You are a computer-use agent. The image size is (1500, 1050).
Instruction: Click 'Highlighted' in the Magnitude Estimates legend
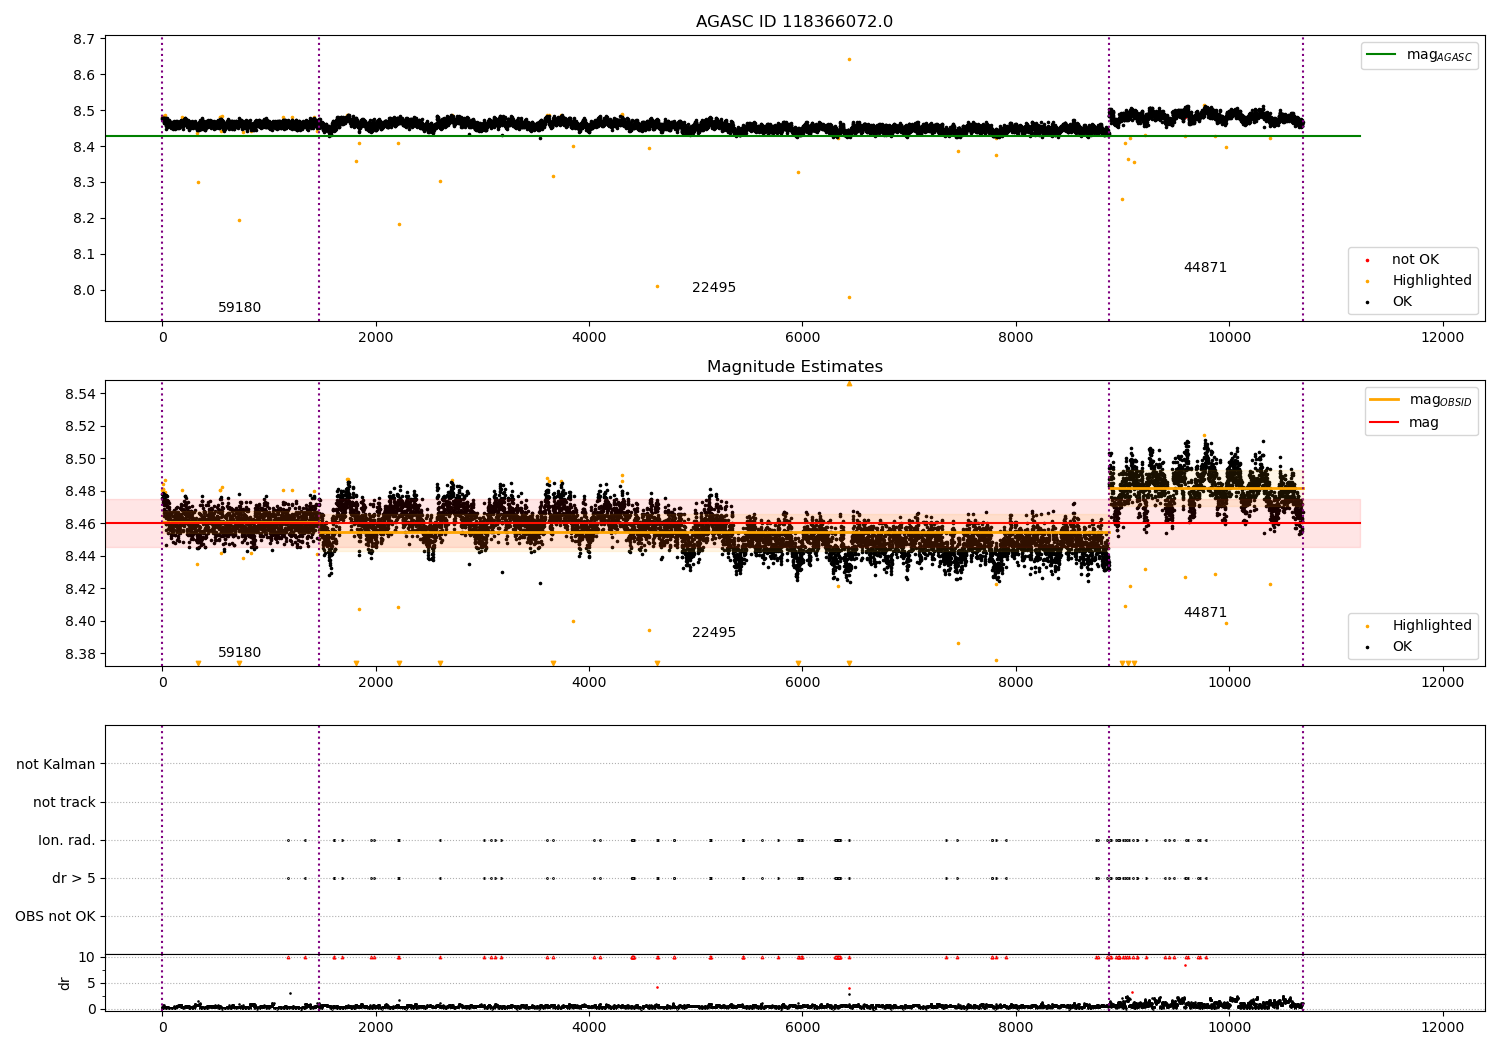(1431, 626)
